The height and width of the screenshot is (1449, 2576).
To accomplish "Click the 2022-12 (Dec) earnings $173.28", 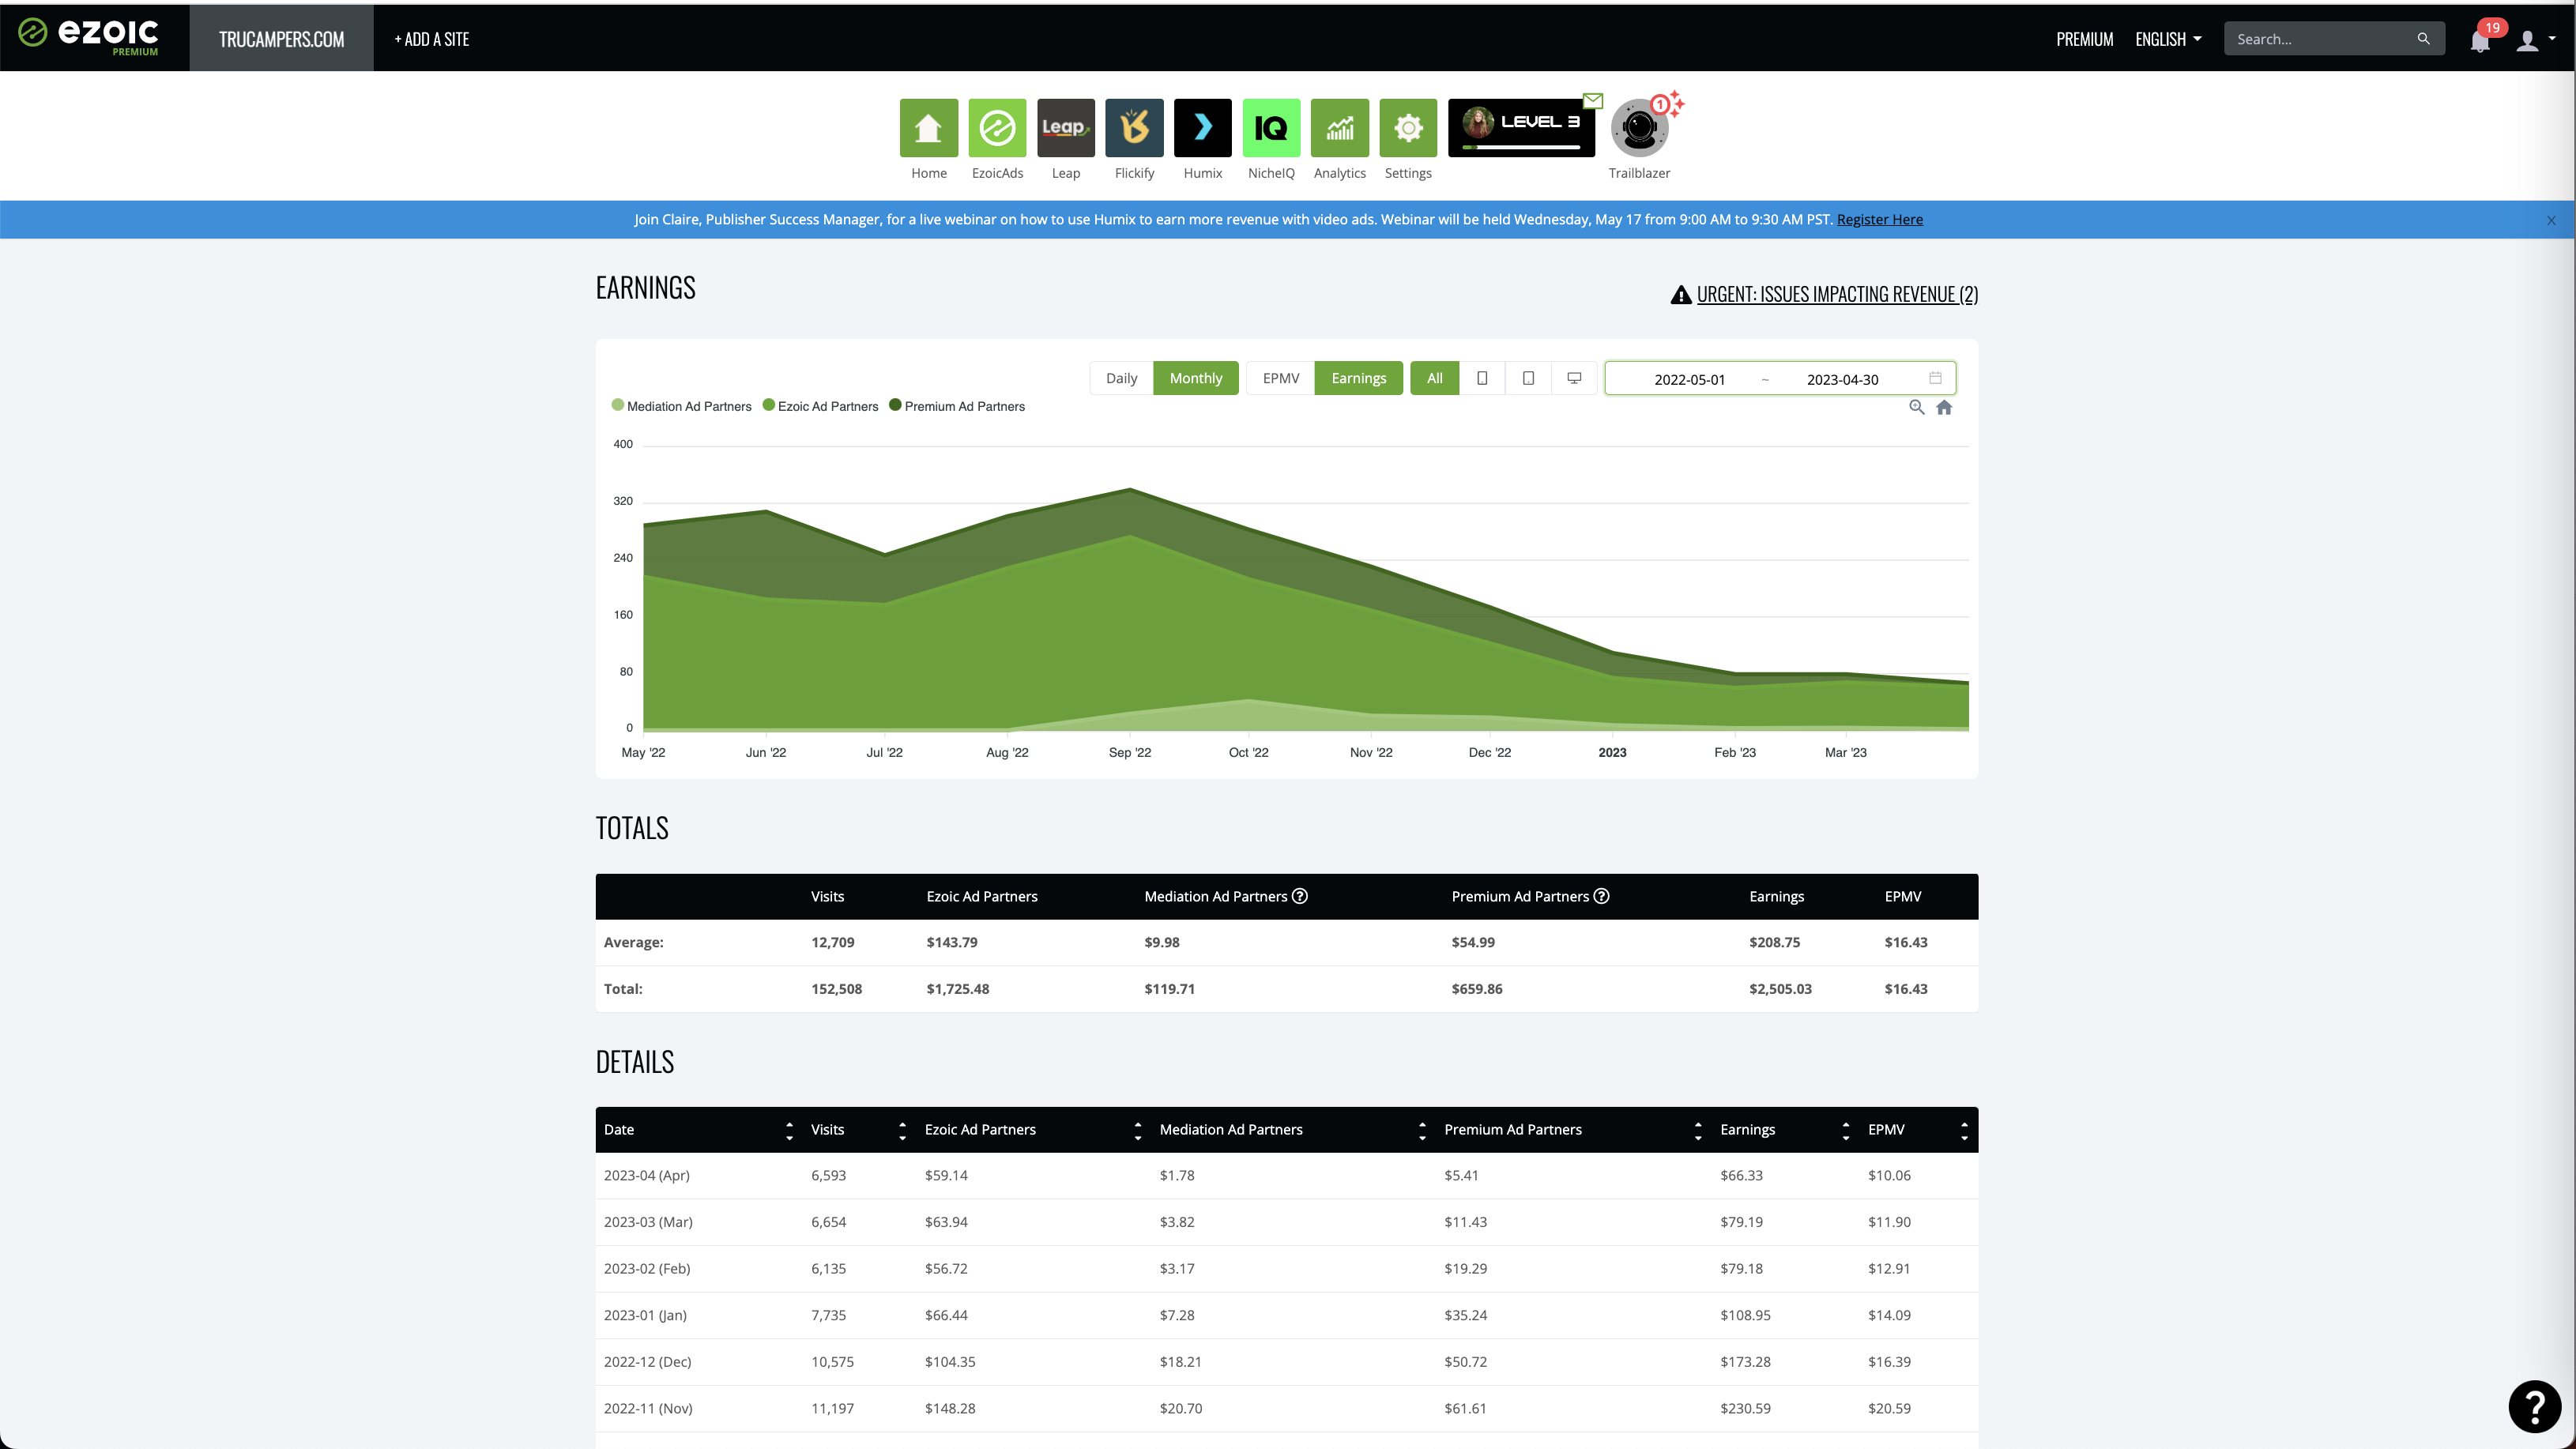I will (x=1745, y=1361).
